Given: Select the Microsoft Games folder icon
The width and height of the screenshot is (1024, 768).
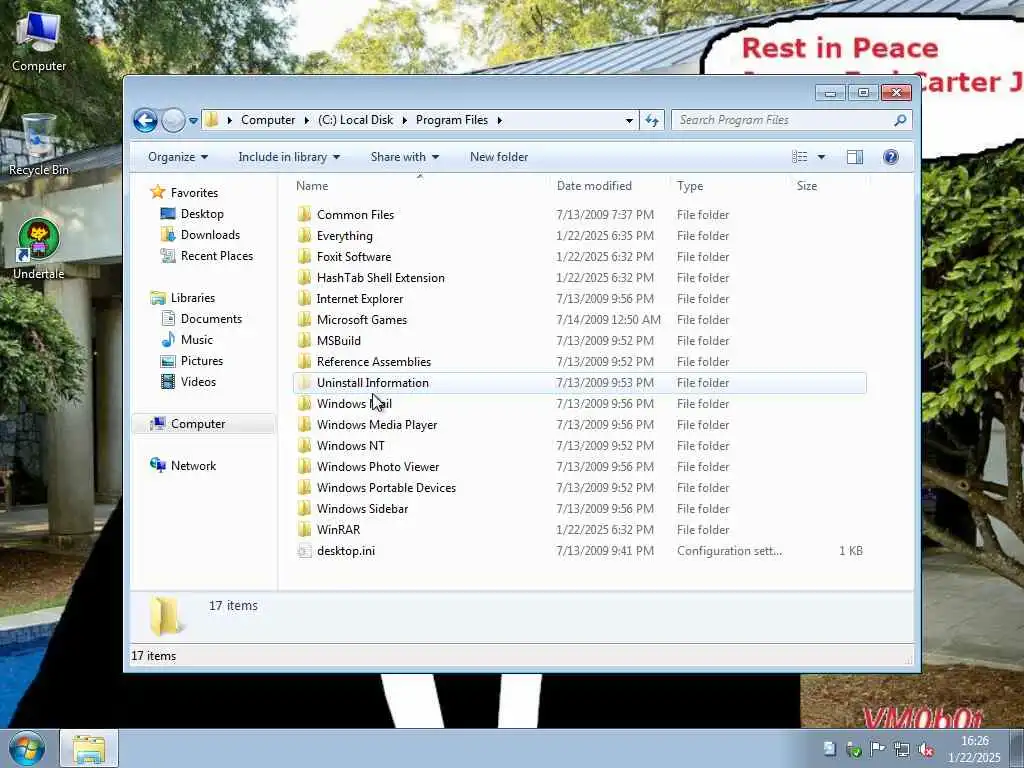Looking at the screenshot, I should pos(304,319).
